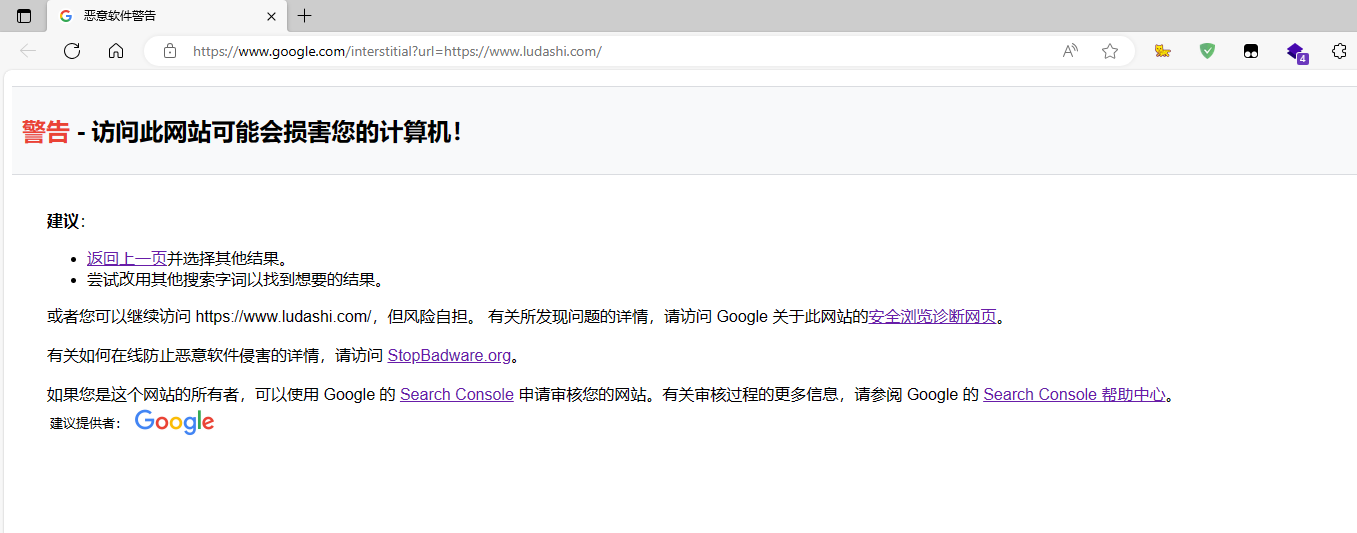Open the purple extension with badge 4
This screenshot has width=1357, height=533.
(1295, 51)
